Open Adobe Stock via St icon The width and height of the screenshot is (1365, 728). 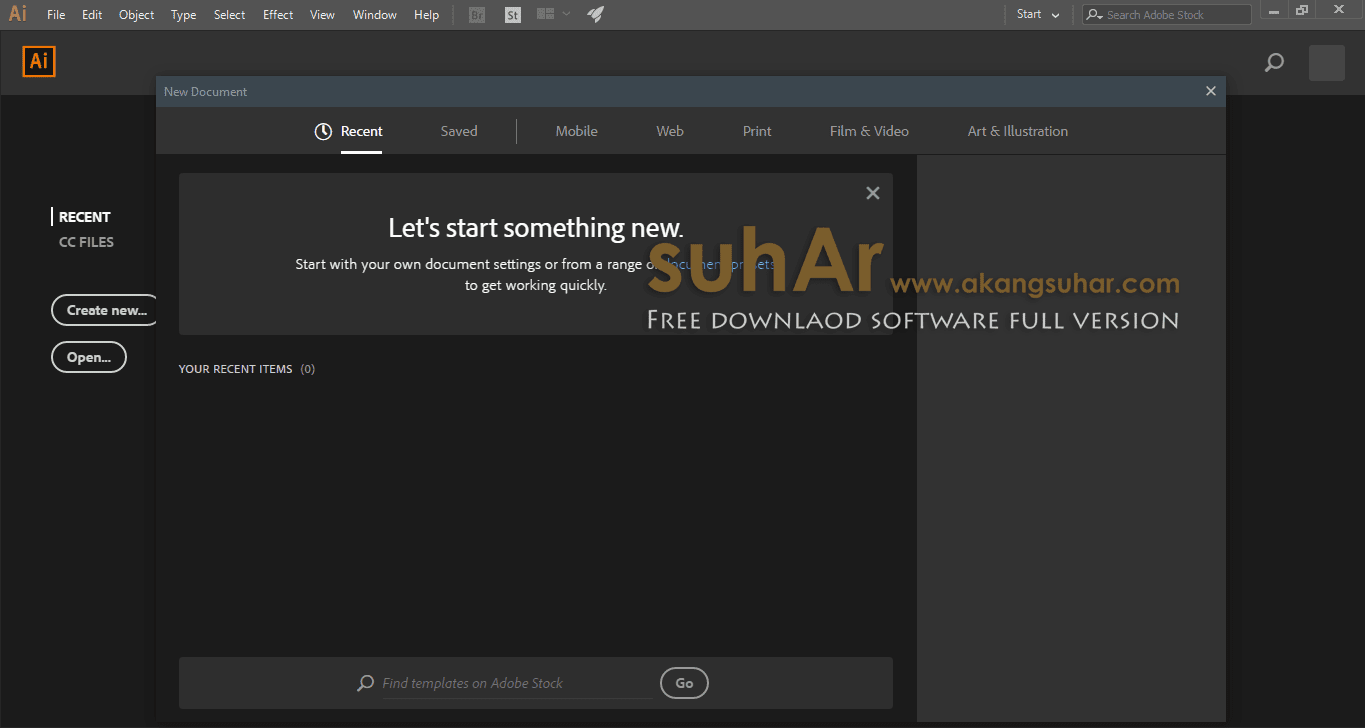(513, 15)
